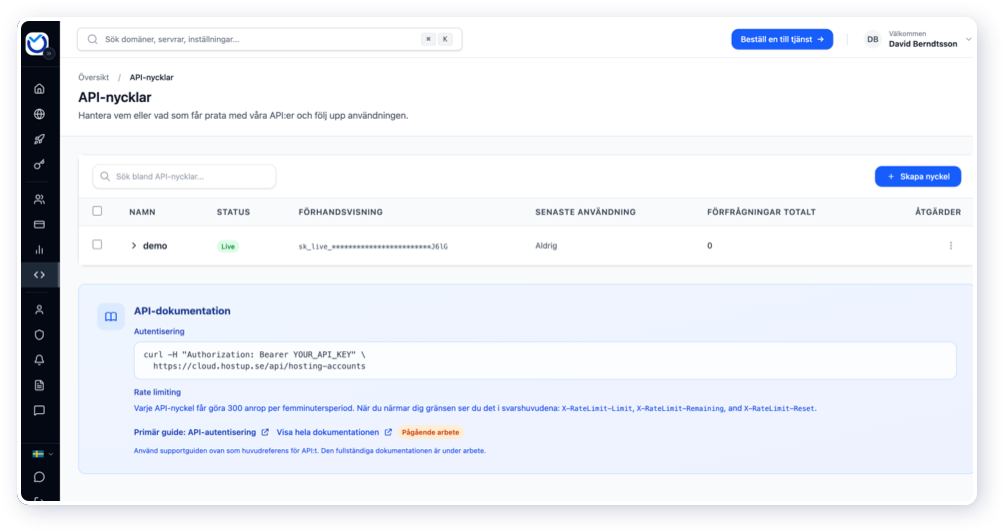1004x532 pixels.
Task: Expand the demo key row chevron
Action: tap(134, 246)
